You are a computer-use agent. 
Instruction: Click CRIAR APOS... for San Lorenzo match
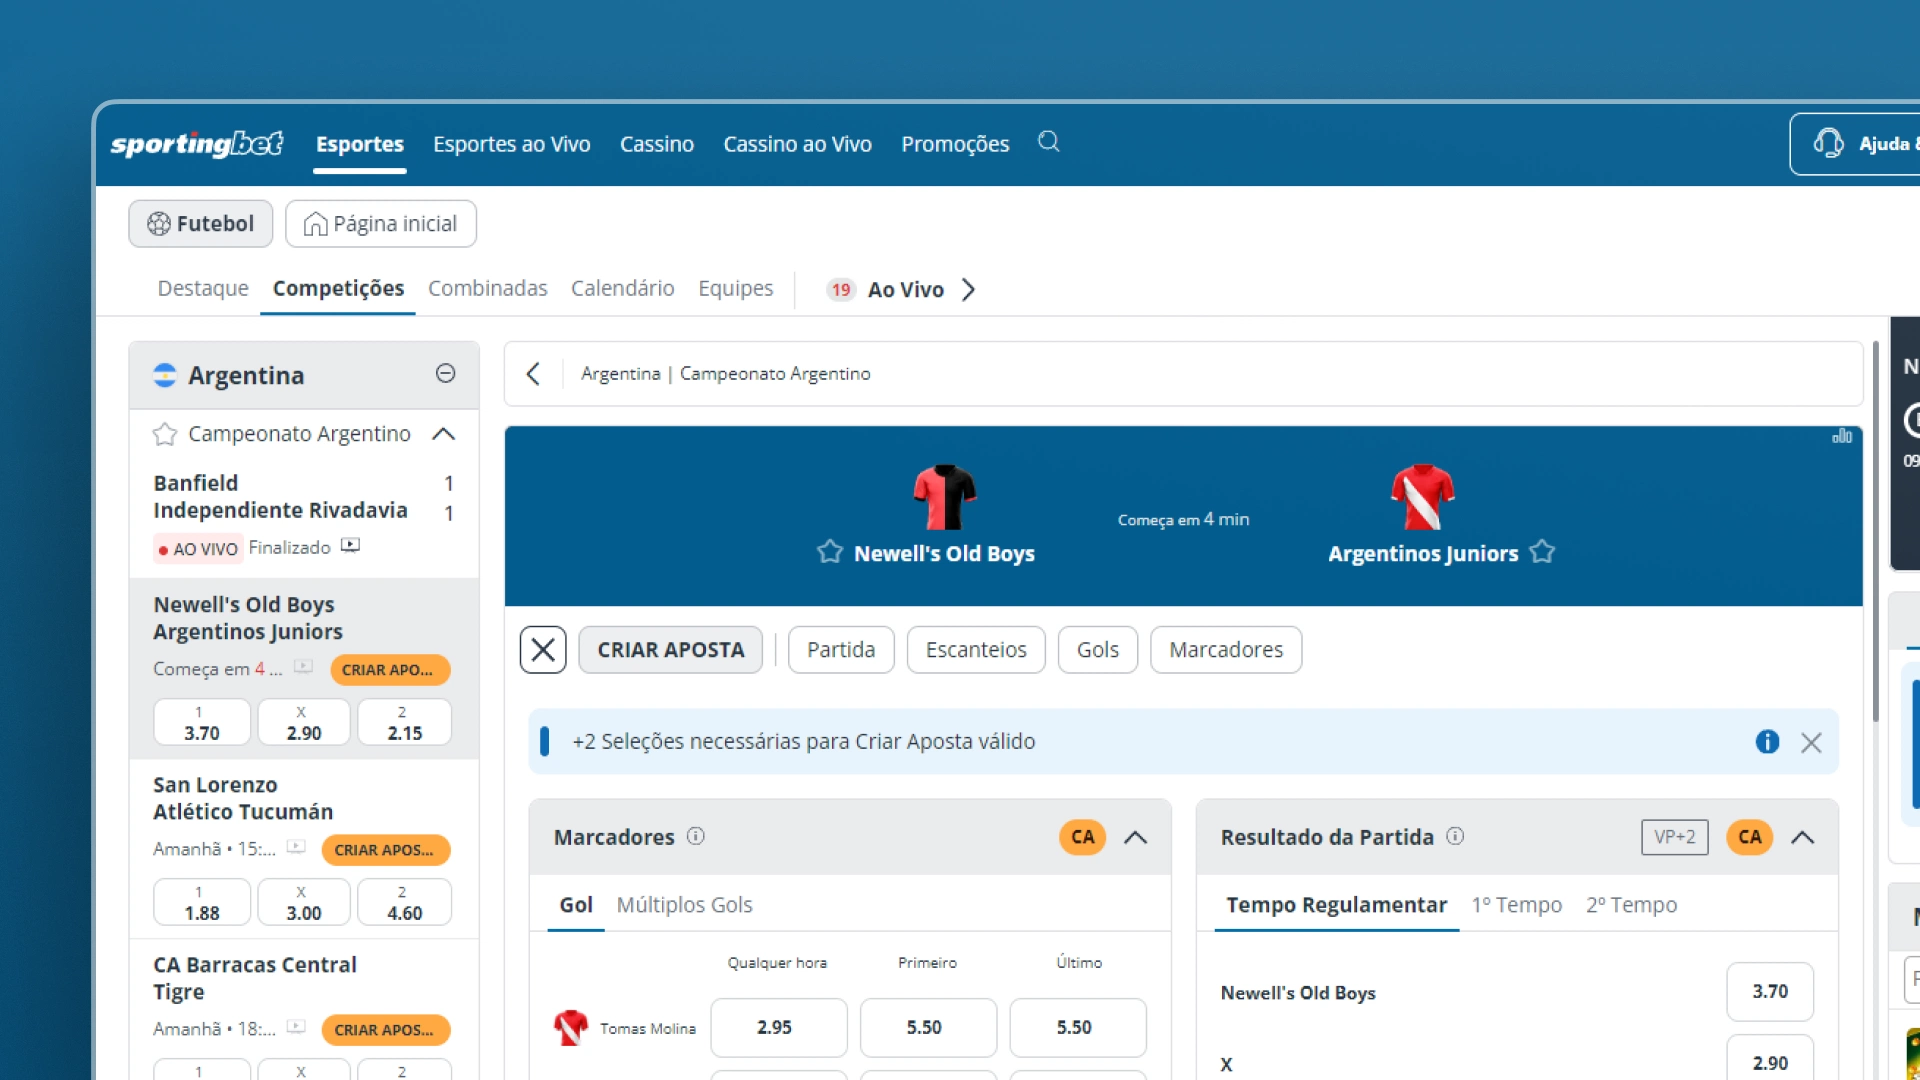point(386,850)
